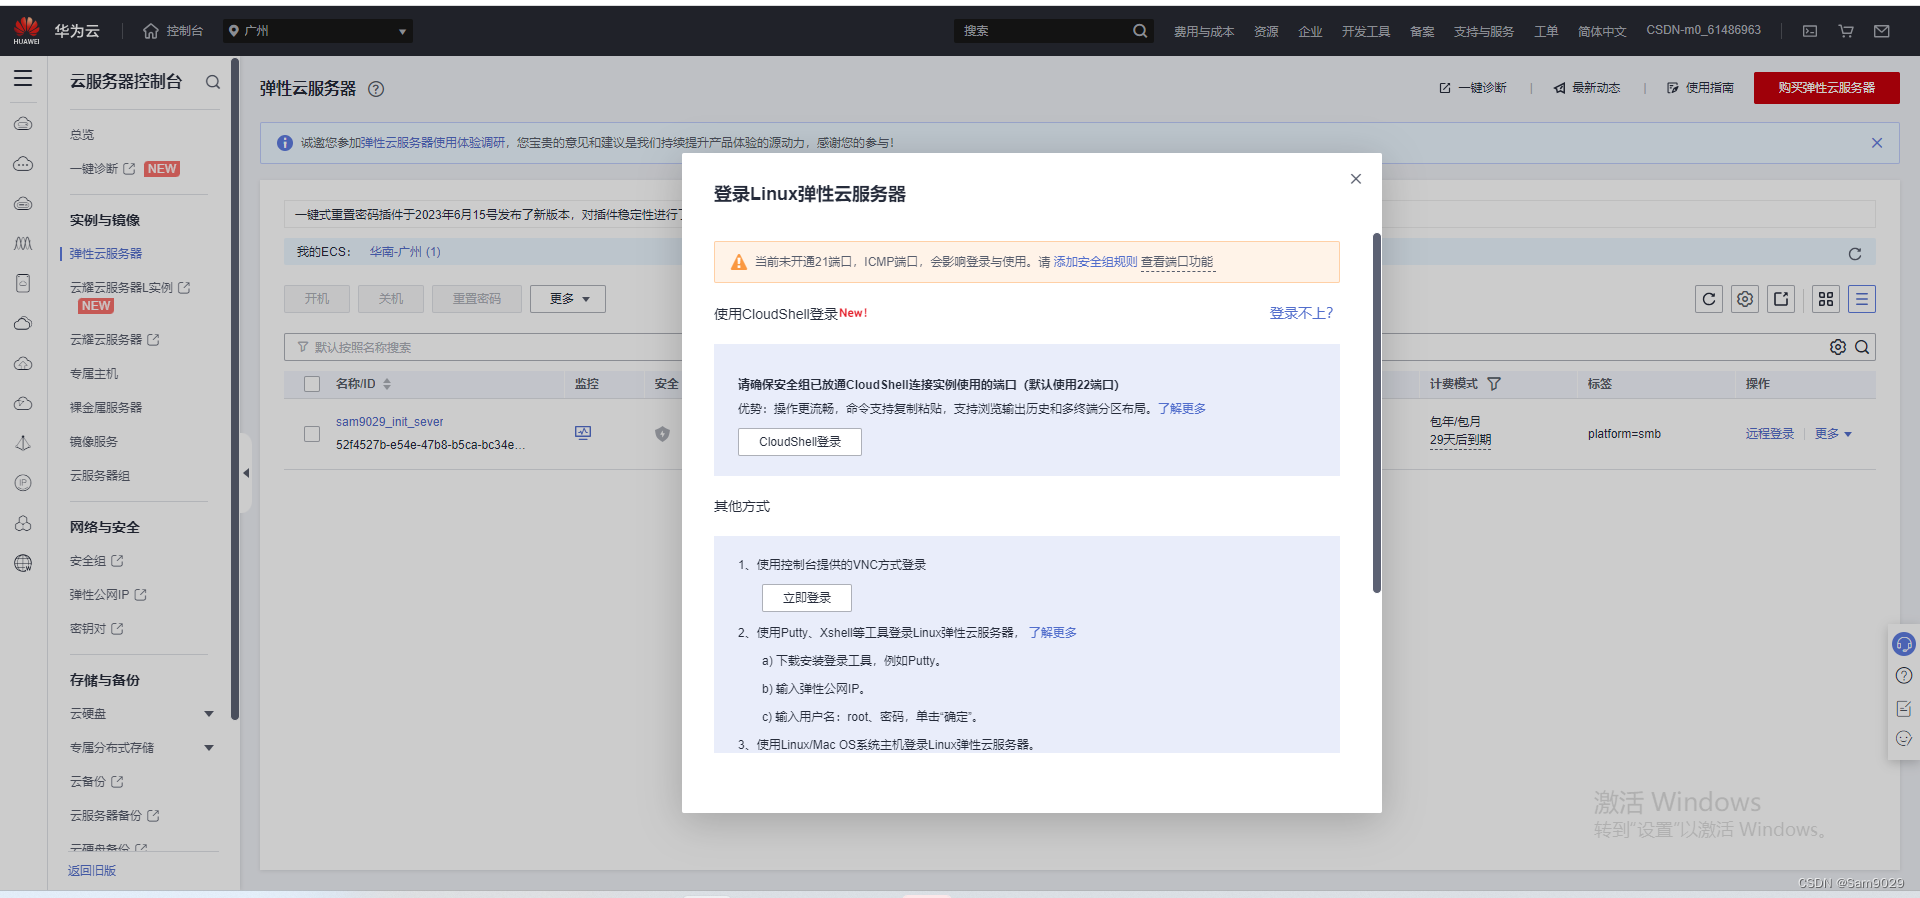Collapse the sidebar with the arrow handle
Image resolution: width=1920 pixels, height=898 pixels.
click(x=246, y=473)
